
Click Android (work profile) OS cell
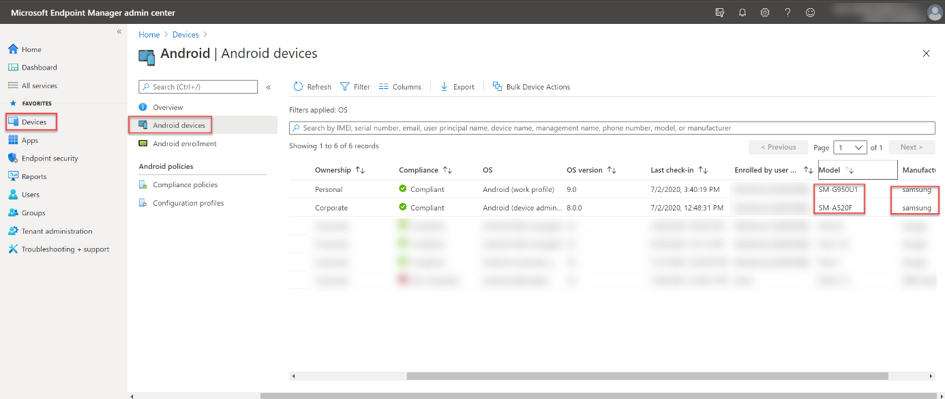coord(518,189)
